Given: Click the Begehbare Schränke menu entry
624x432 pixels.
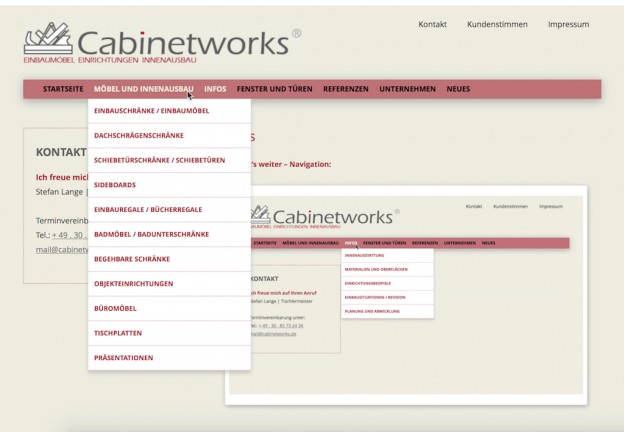Looking at the screenshot, I should pos(132,259).
